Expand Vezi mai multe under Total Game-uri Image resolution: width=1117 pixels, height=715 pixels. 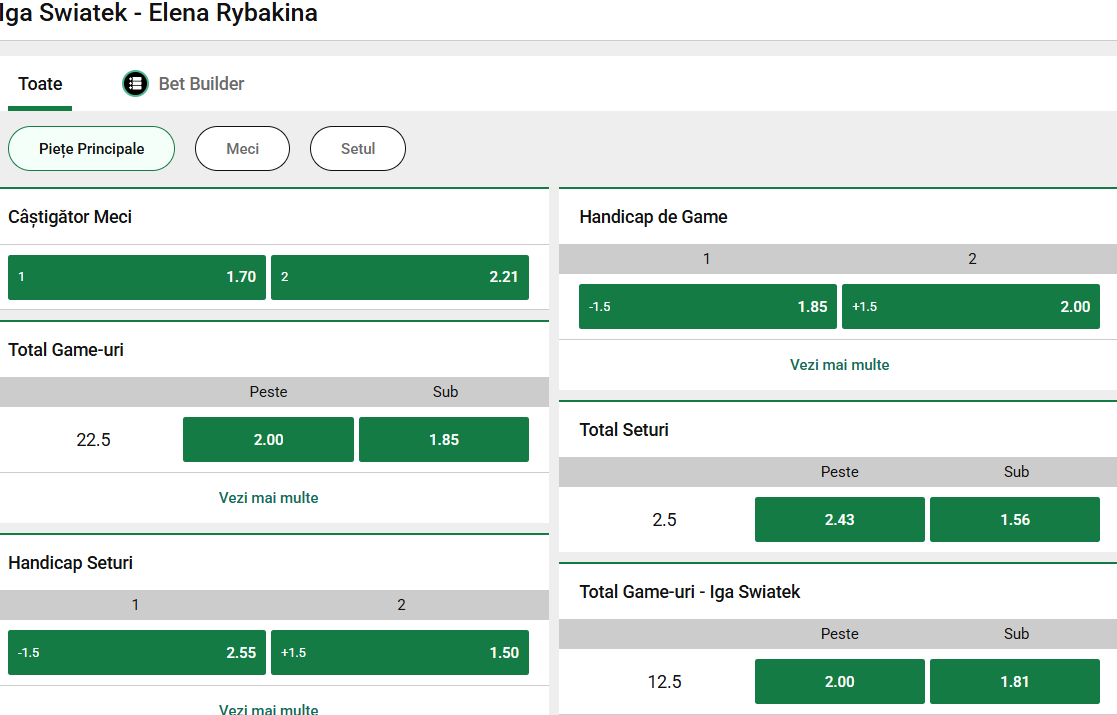[269, 497]
